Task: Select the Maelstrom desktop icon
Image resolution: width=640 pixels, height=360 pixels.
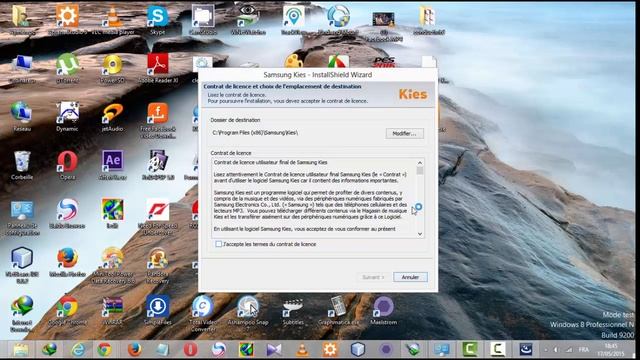Action: (383, 311)
